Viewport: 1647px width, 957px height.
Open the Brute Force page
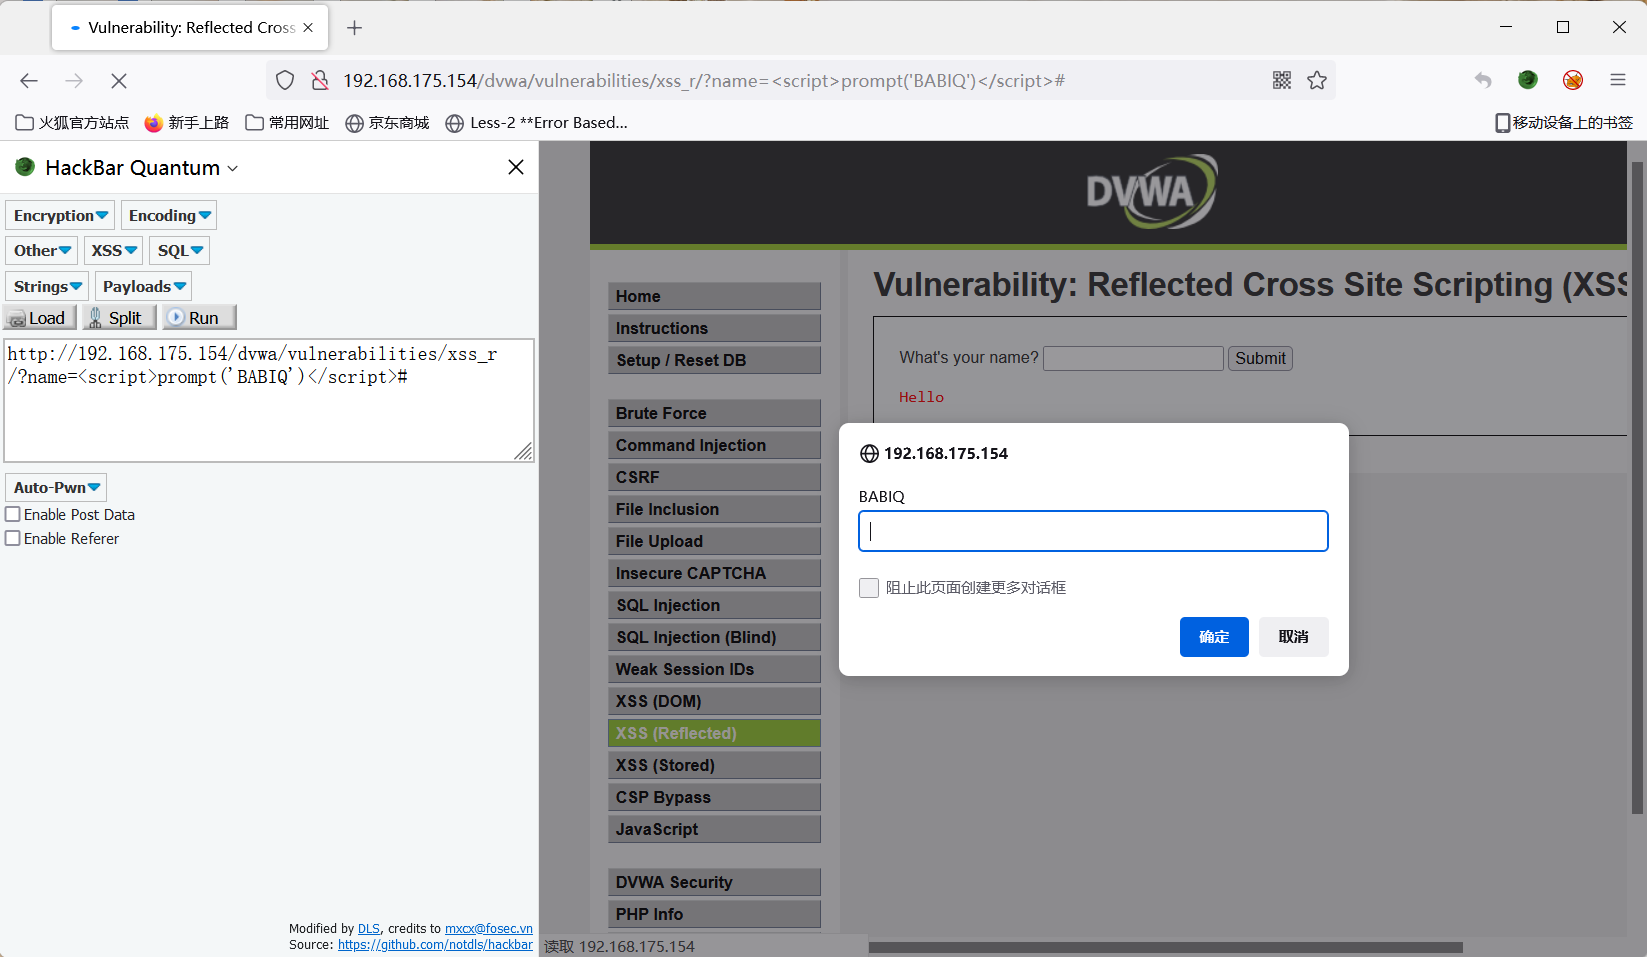714,413
